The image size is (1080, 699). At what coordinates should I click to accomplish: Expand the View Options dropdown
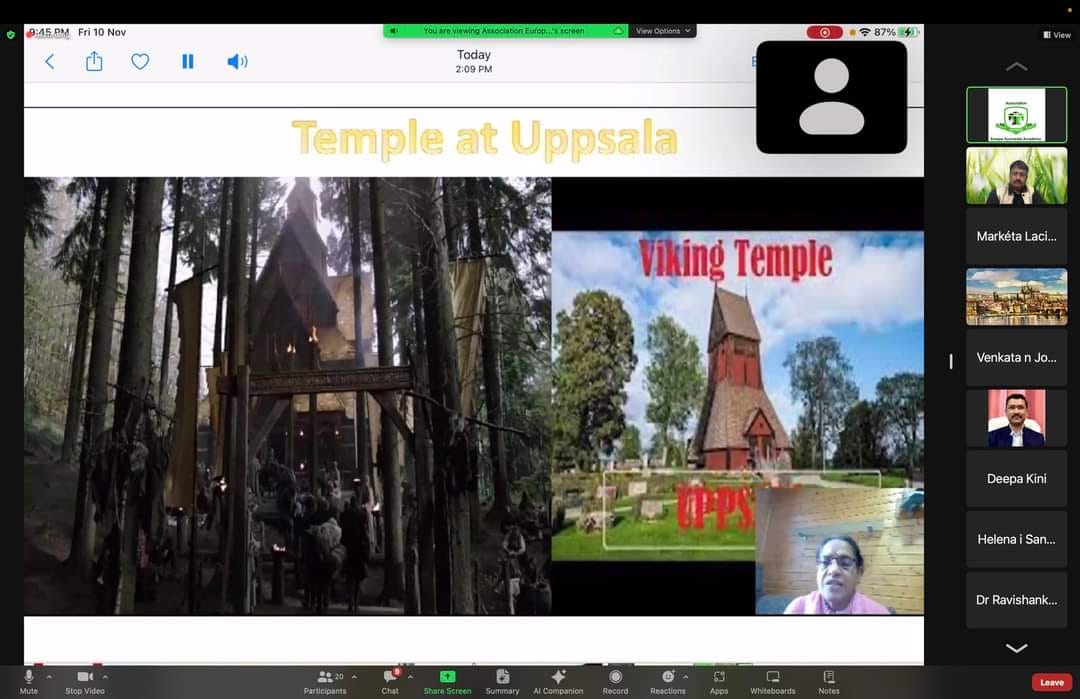point(663,31)
